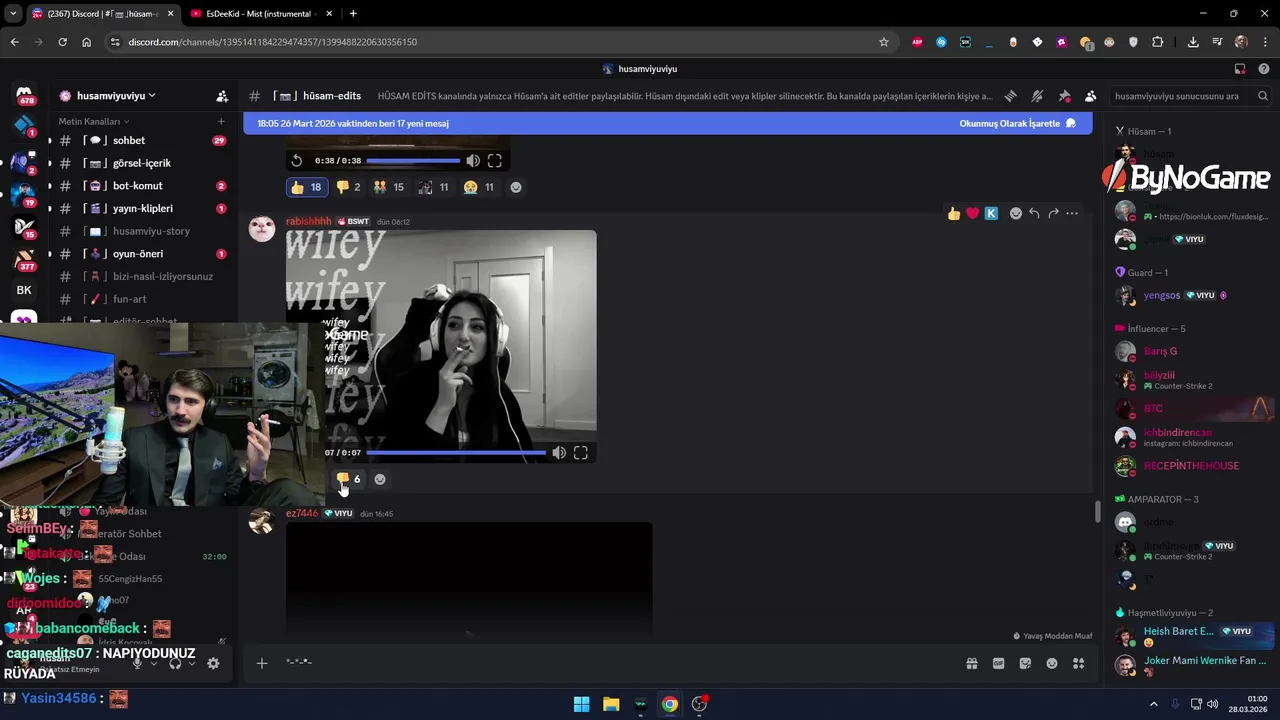1280x720 pixels.
Task: Mute the wifey video volume icon
Action: coord(559,453)
